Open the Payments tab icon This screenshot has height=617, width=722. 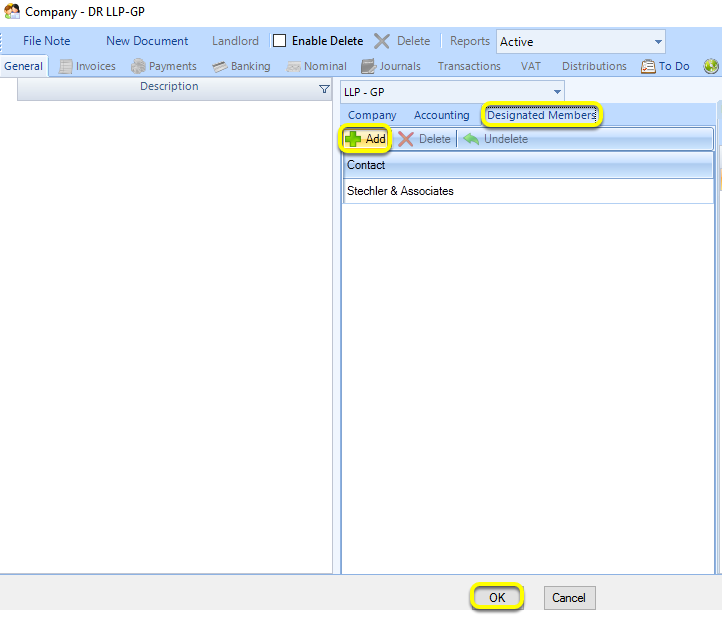click(x=138, y=66)
